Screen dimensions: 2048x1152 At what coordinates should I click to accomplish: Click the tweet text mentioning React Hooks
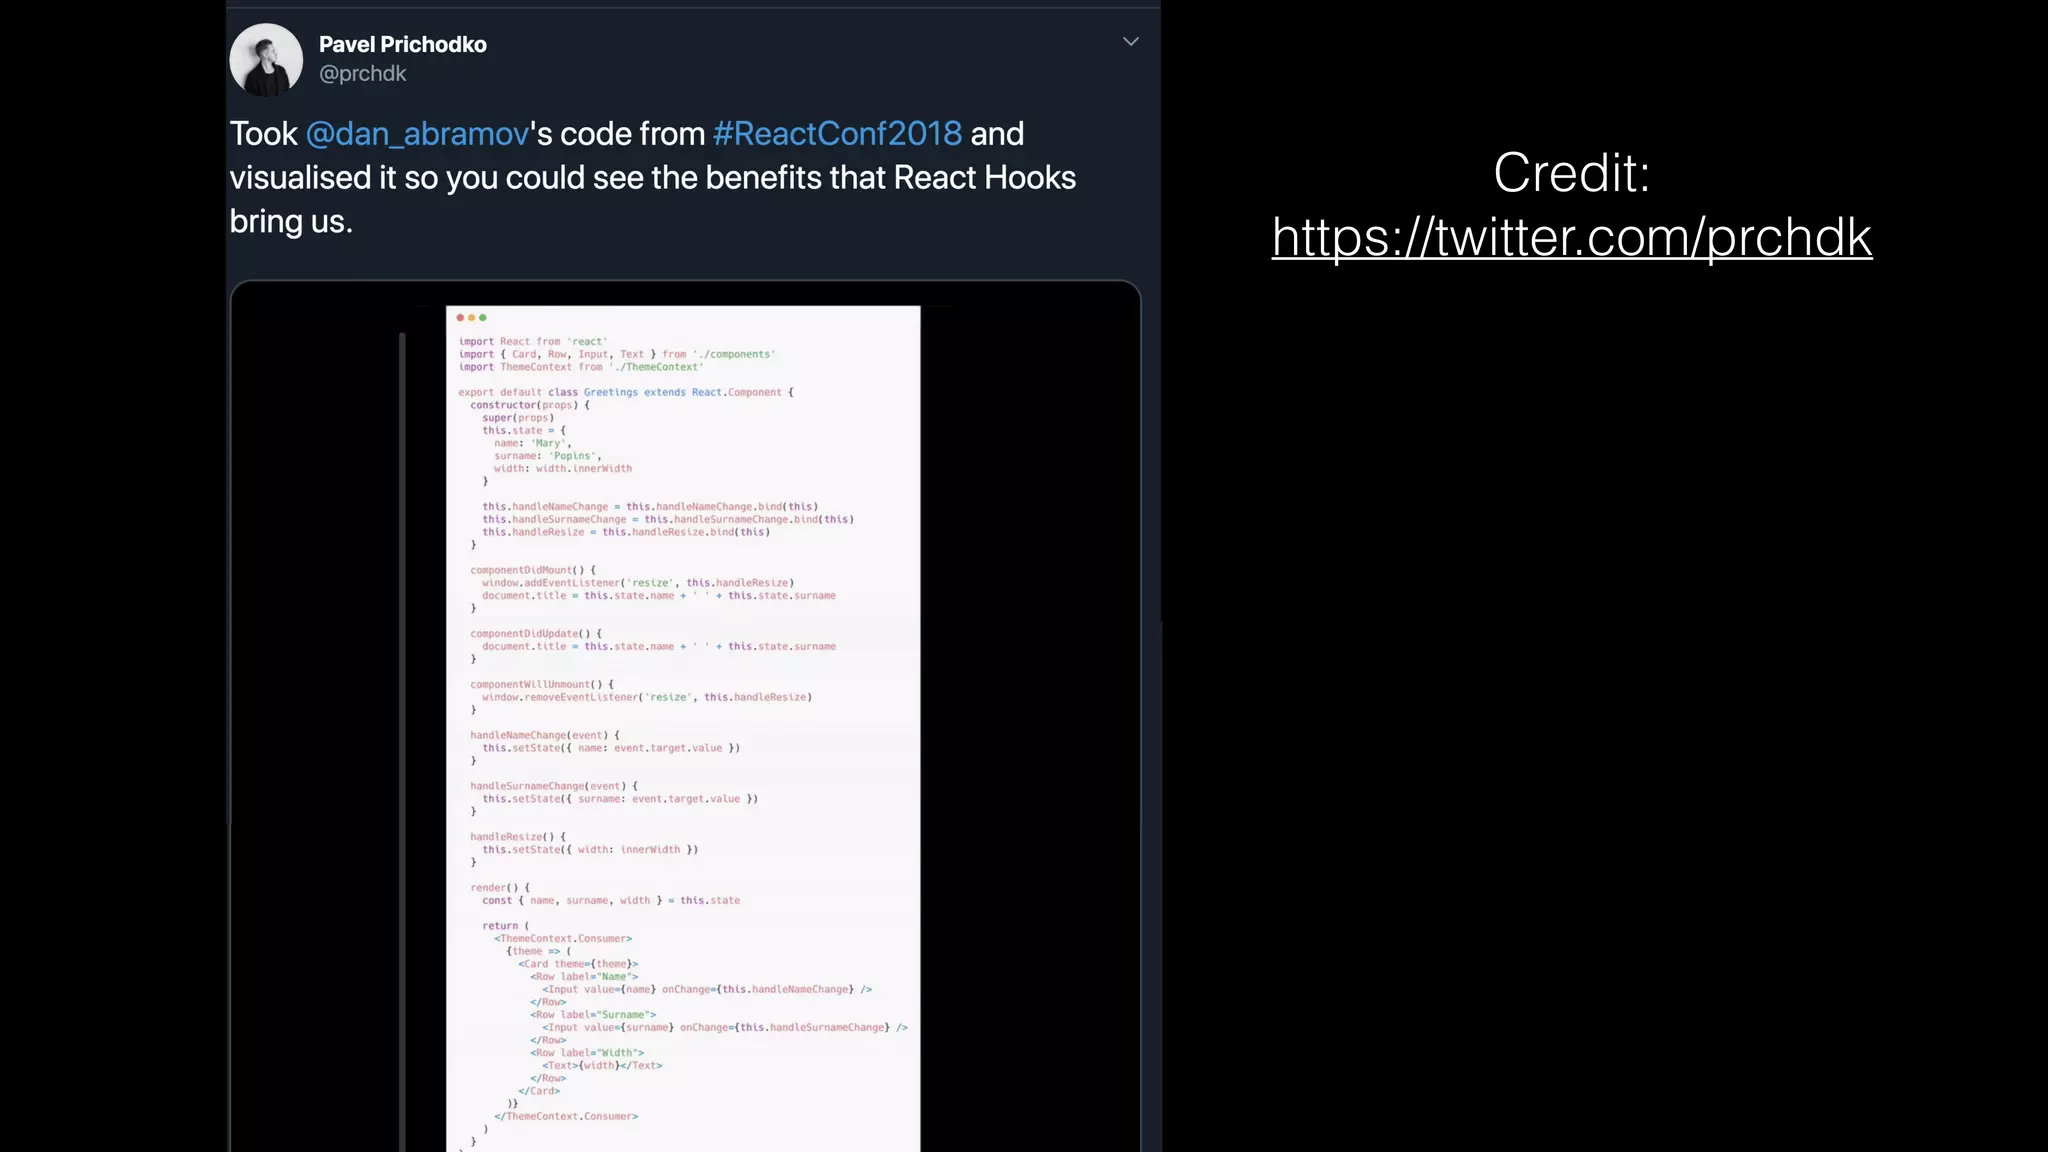coord(652,178)
